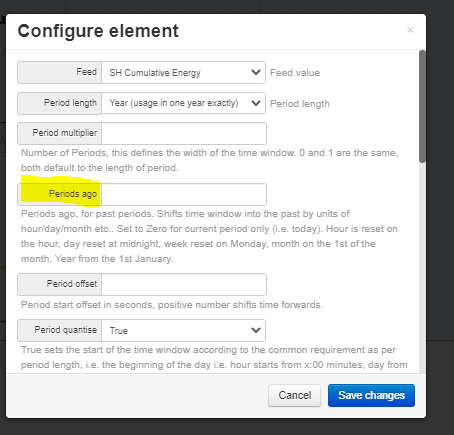This screenshot has height=435, width=454.
Task: Focus the Period multiplier input field
Action: (184, 133)
